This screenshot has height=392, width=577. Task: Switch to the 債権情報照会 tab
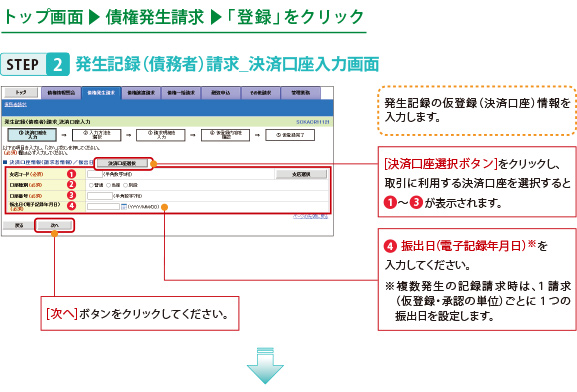pyautogui.click(x=61, y=93)
